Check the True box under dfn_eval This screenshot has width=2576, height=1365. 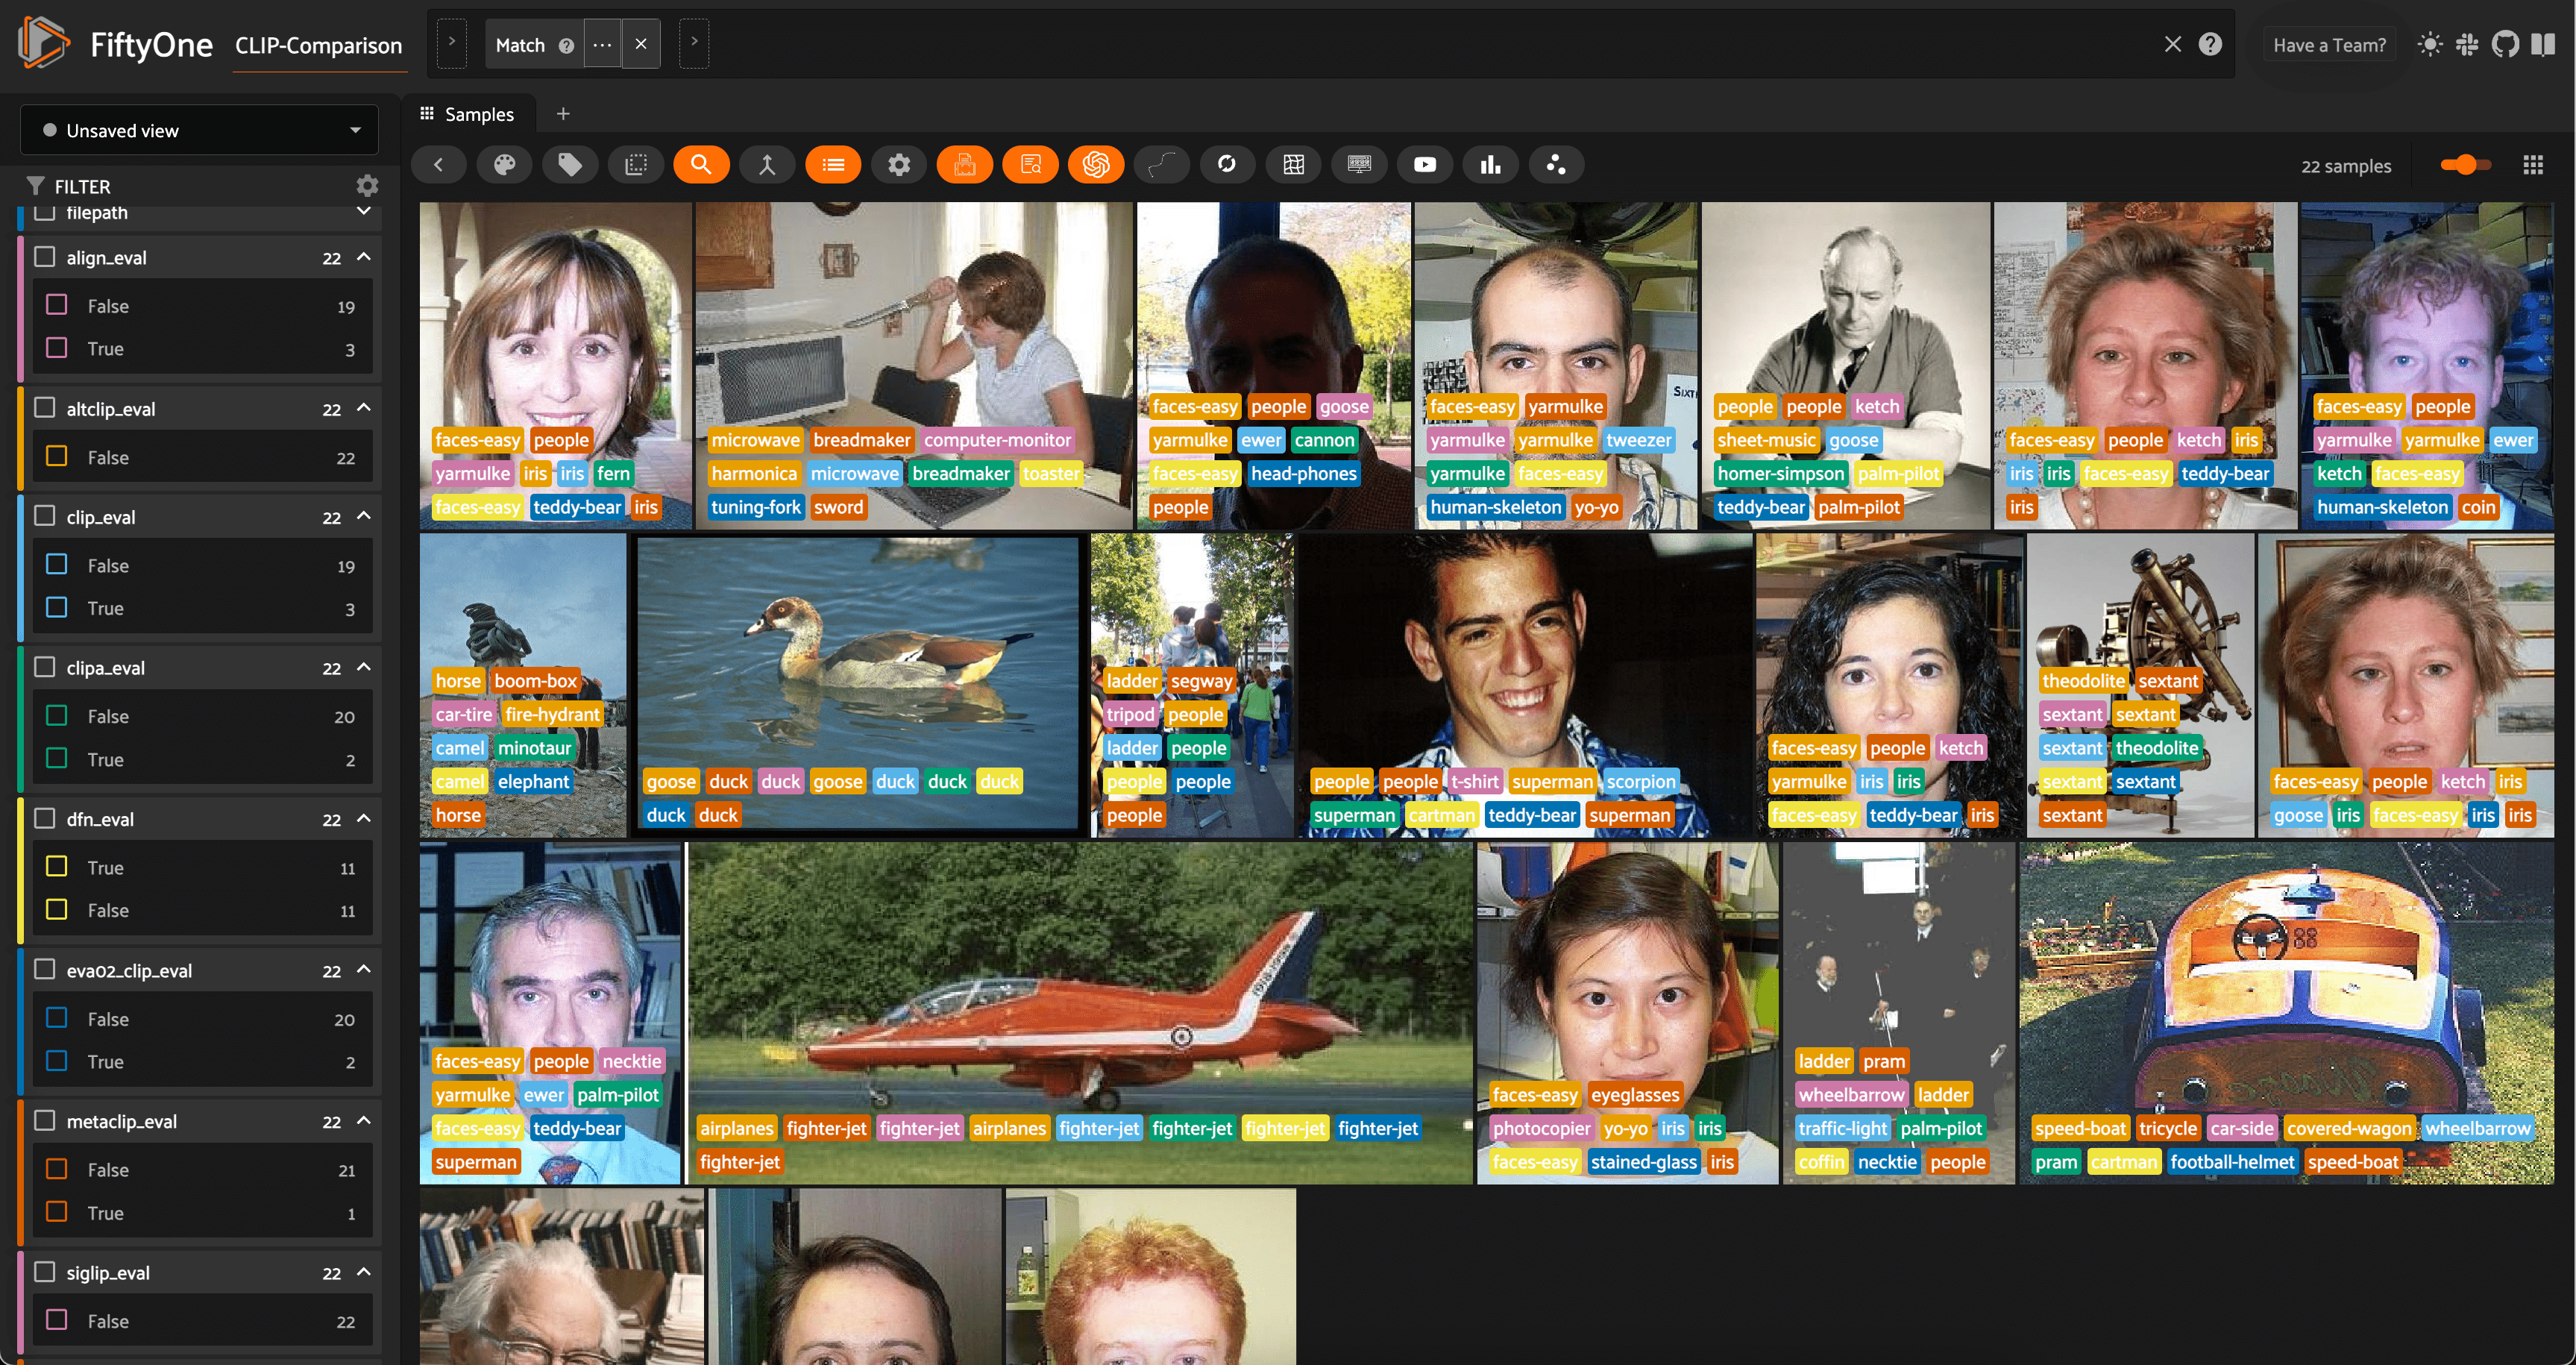57,867
